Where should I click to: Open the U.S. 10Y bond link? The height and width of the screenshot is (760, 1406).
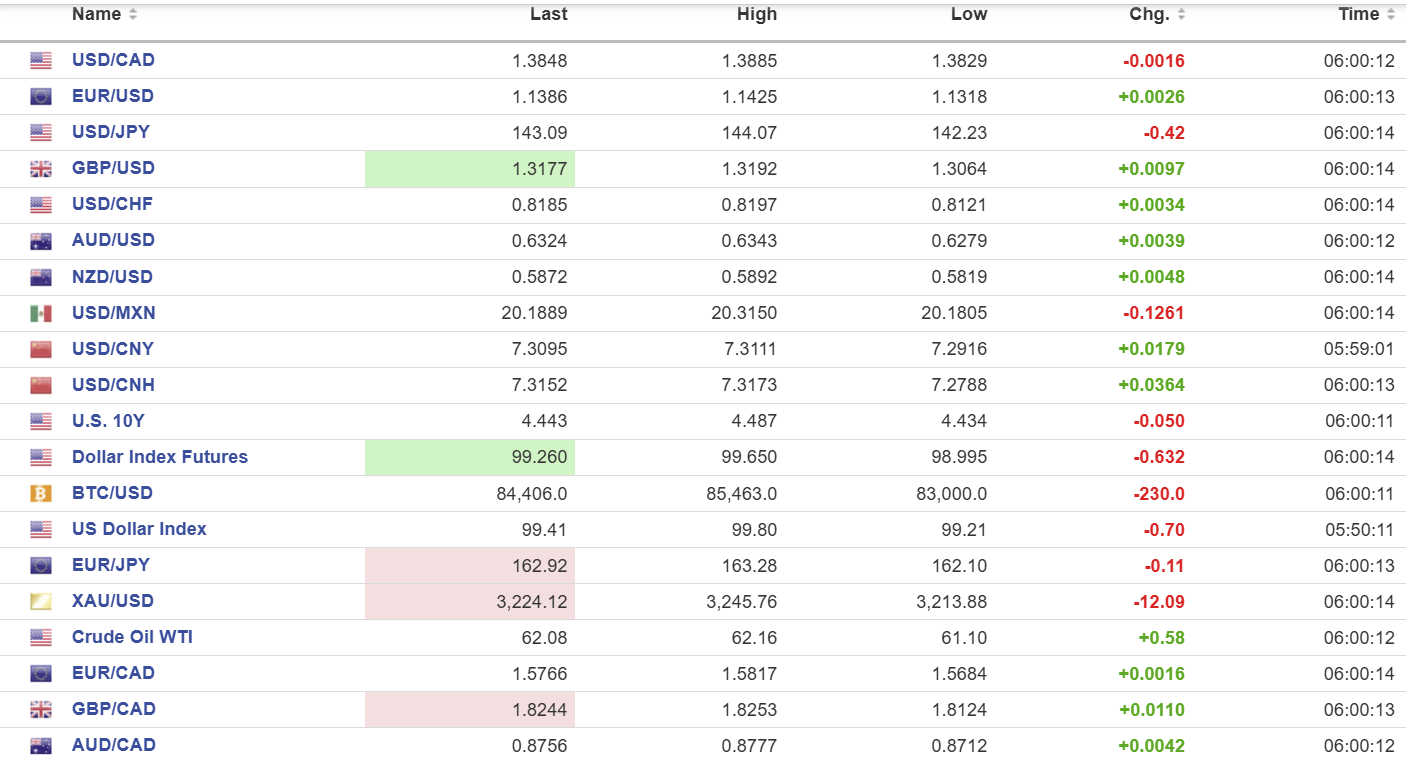pyautogui.click(x=108, y=421)
